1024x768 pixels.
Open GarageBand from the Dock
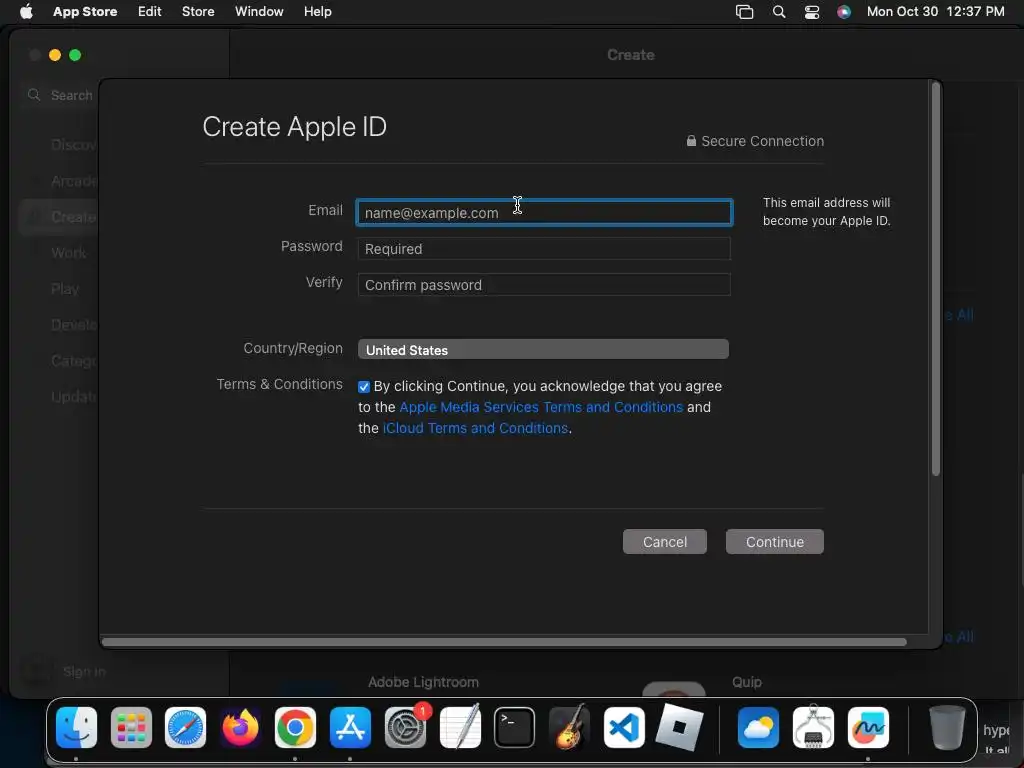click(569, 727)
